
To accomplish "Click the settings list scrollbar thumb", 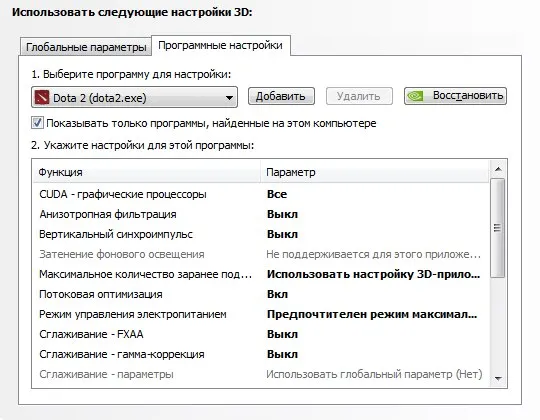I will [x=497, y=228].
